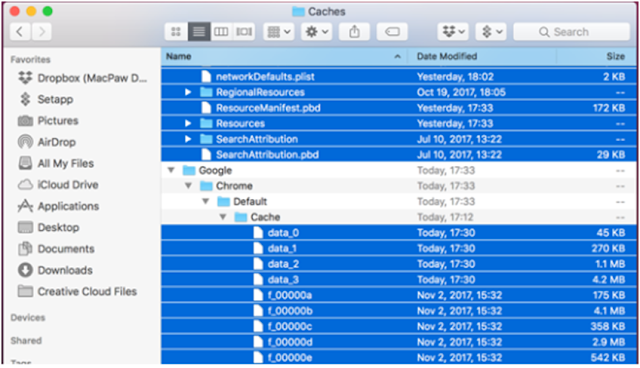Select the ResourceManifest.pbd file

[x=399, y=108]
